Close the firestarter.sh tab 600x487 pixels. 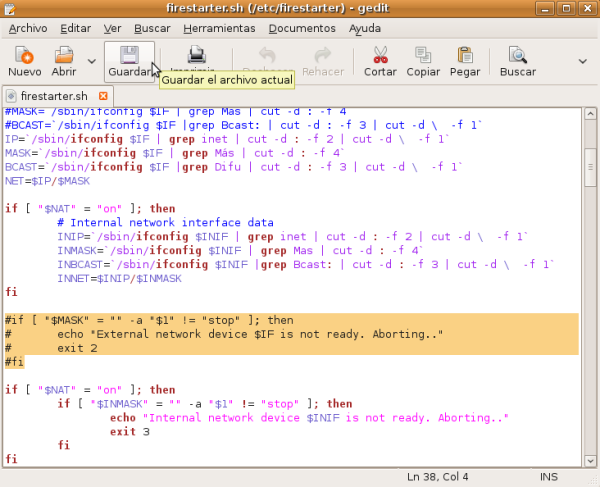[103, 95]
